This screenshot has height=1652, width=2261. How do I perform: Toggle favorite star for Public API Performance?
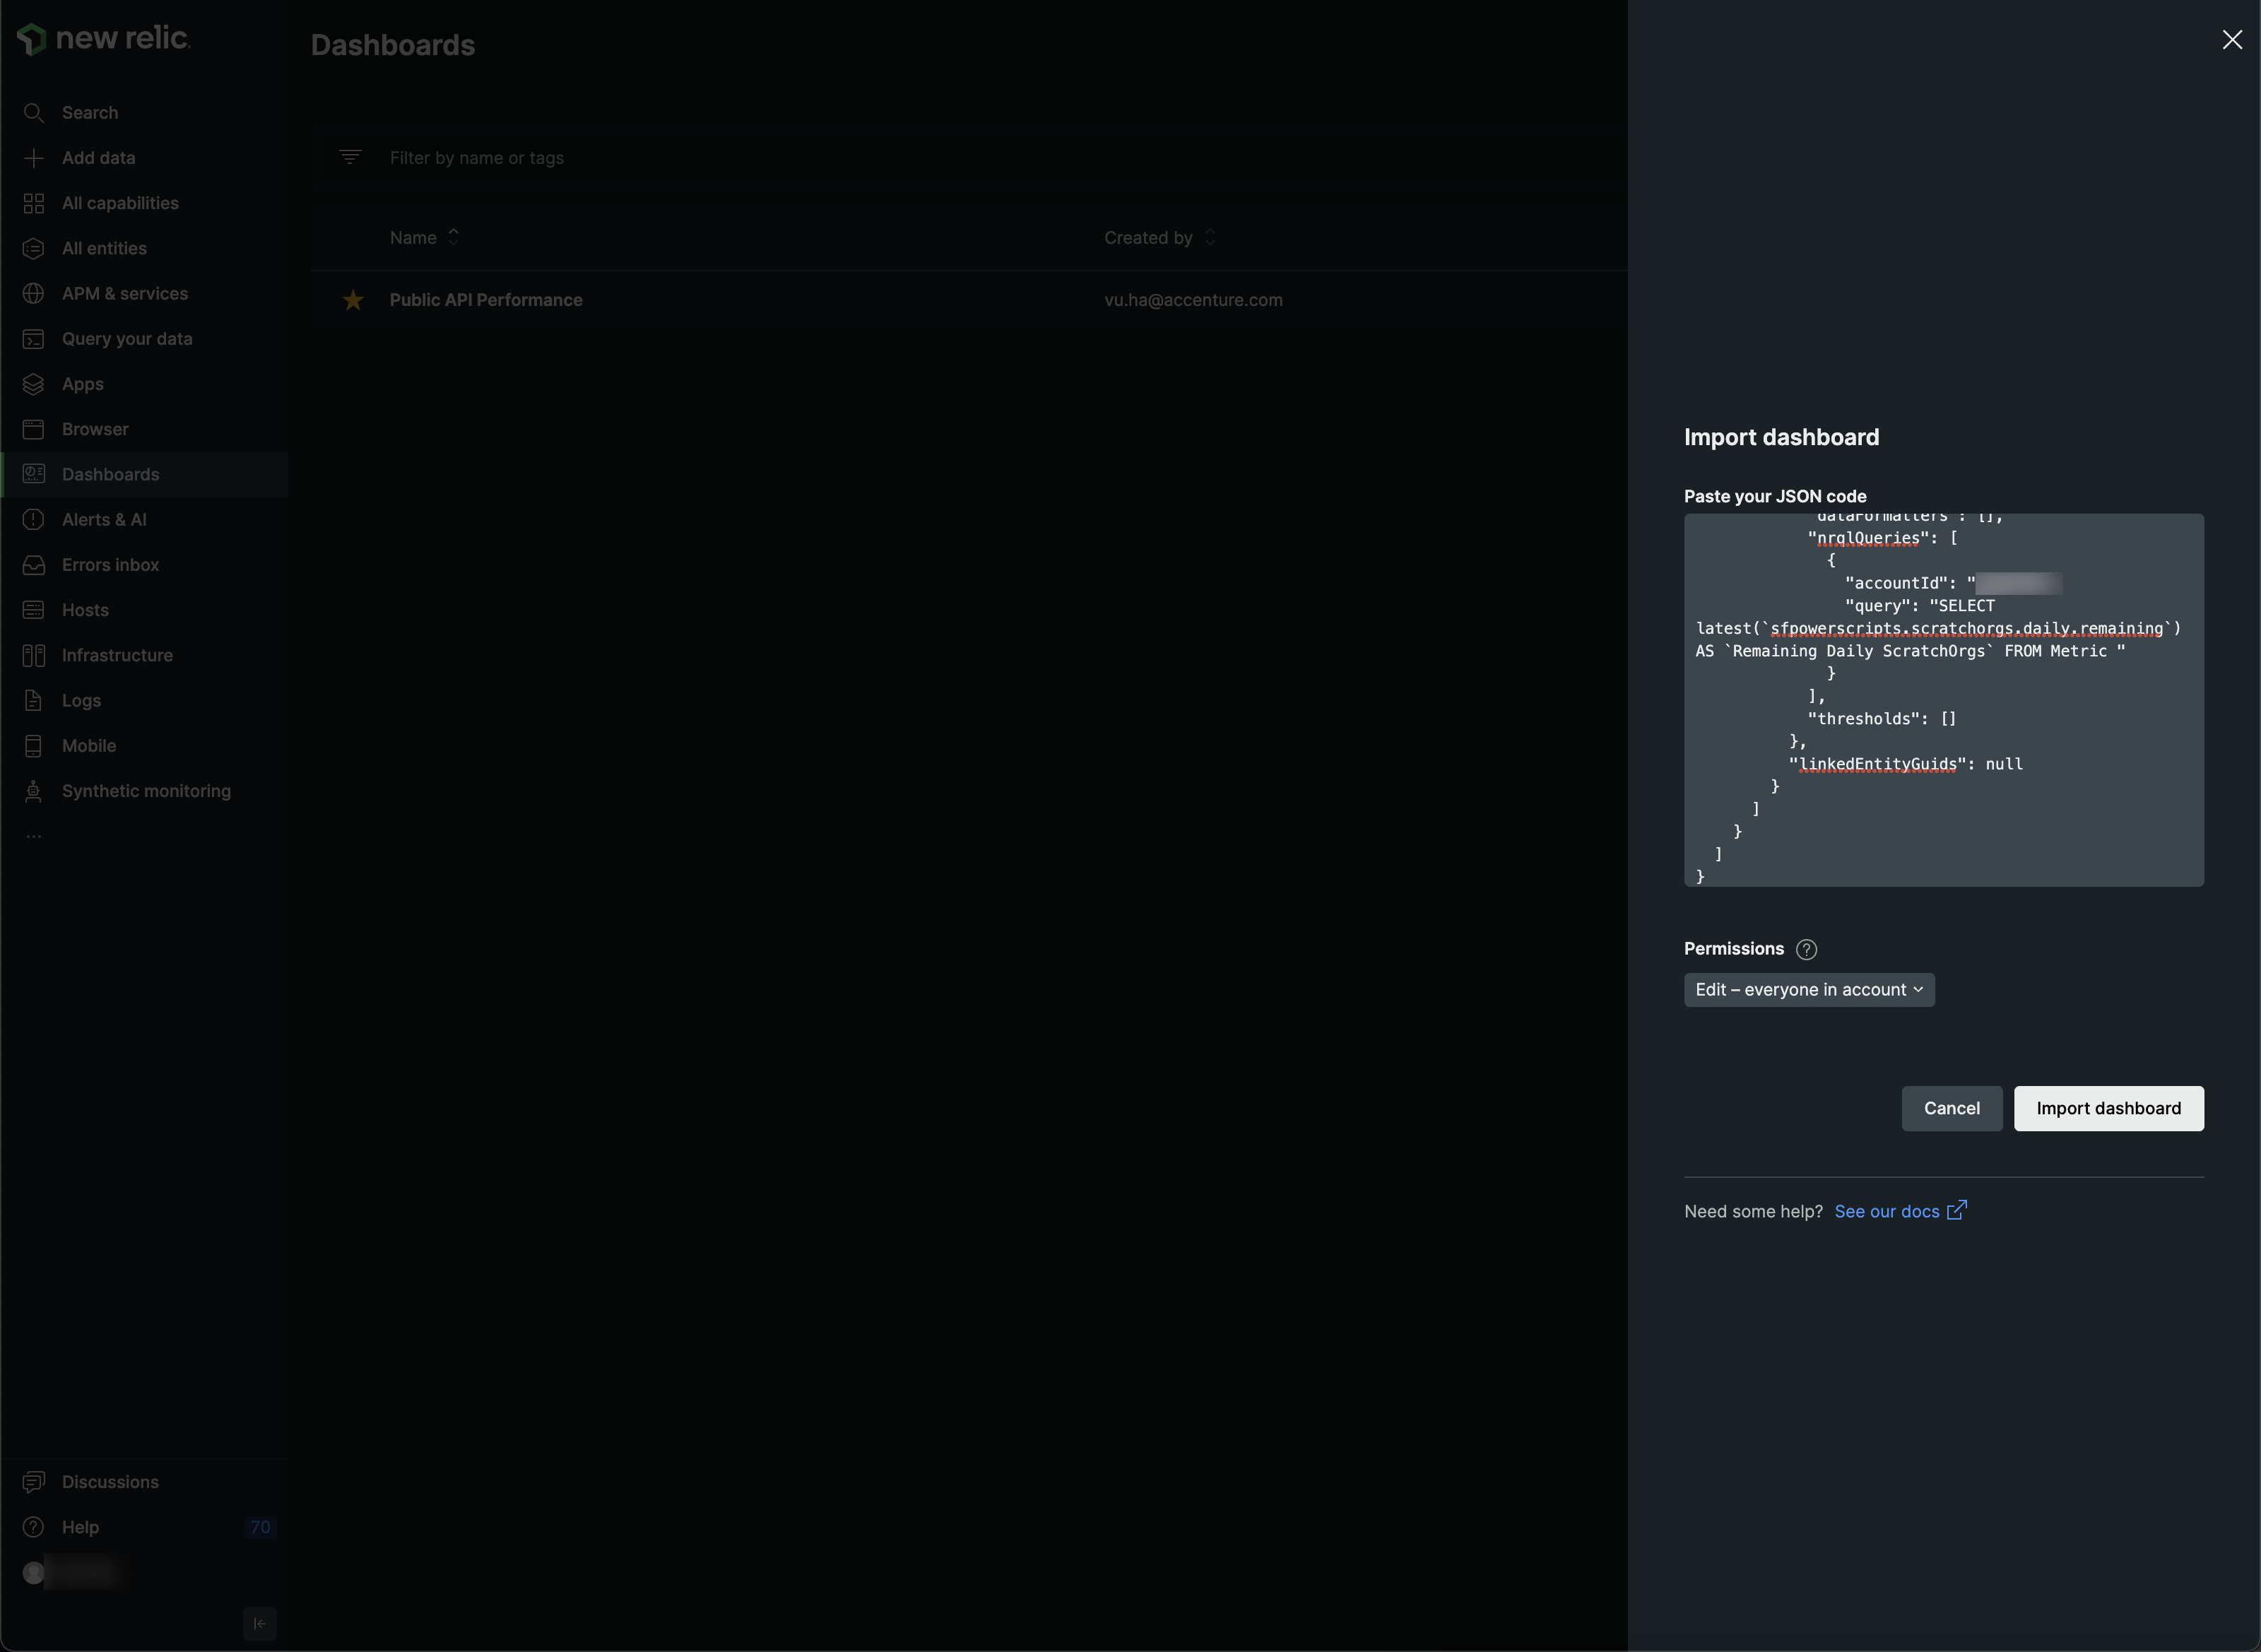[x=353, y=300]
